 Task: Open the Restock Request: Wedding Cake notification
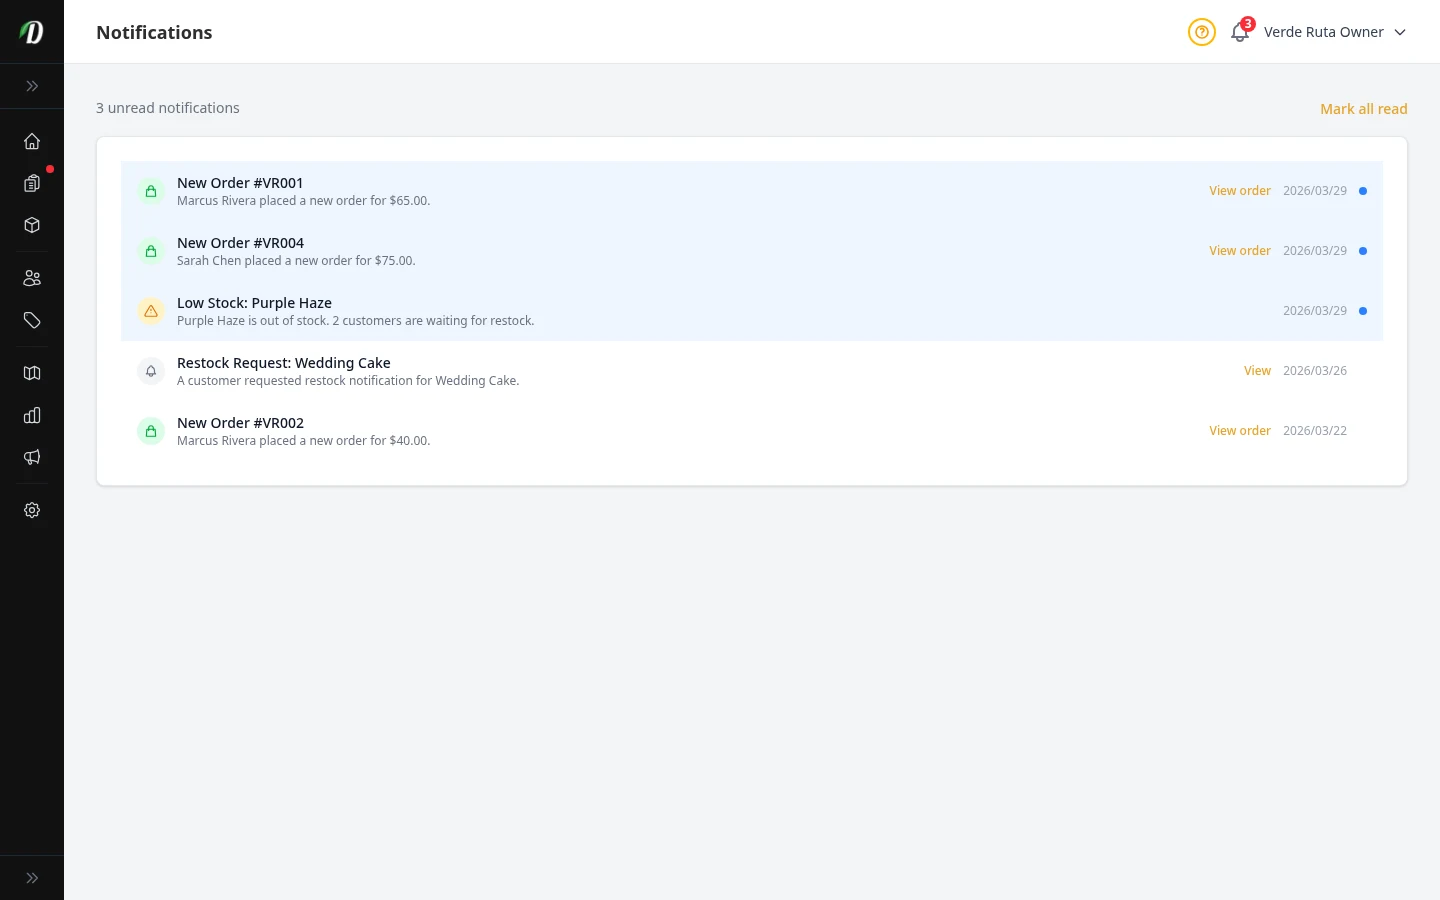coord(284,363)
